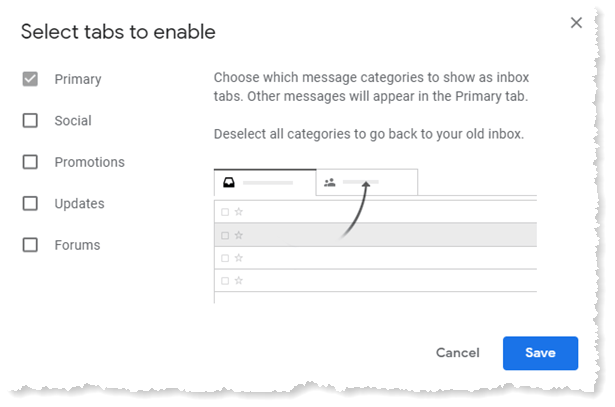Image resolution: width=615 pixels, height=407 pixels.
Task: Click the star in first preview row
Action: (239, 212)
